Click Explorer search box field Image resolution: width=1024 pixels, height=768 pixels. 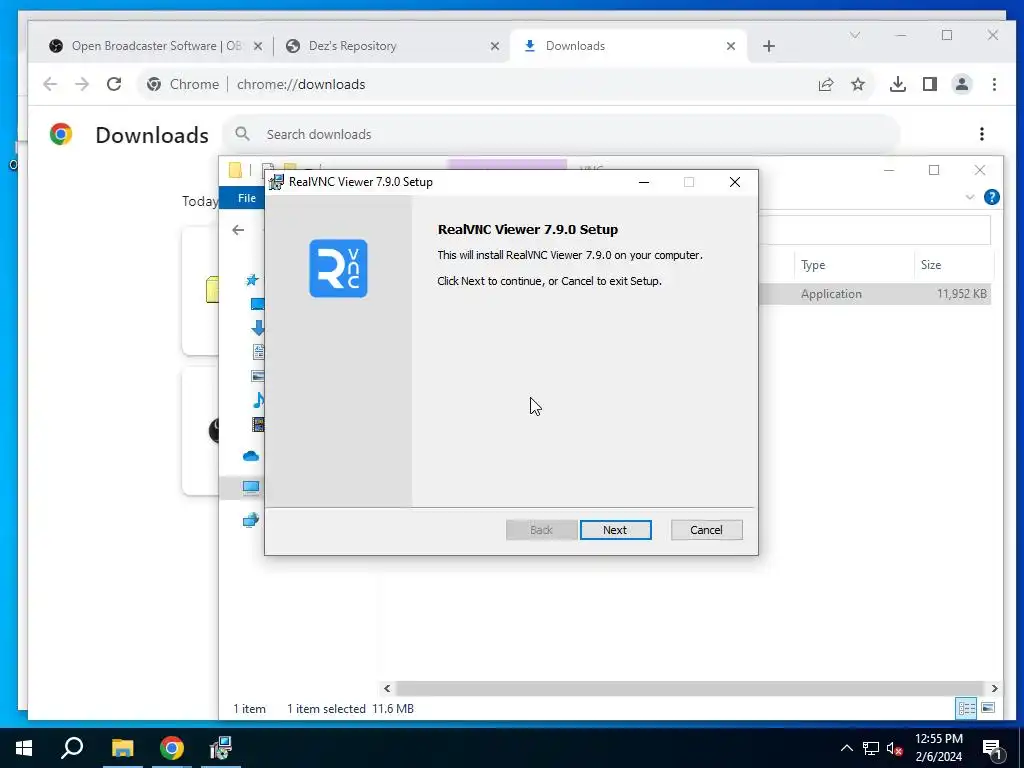coord(874,230)
